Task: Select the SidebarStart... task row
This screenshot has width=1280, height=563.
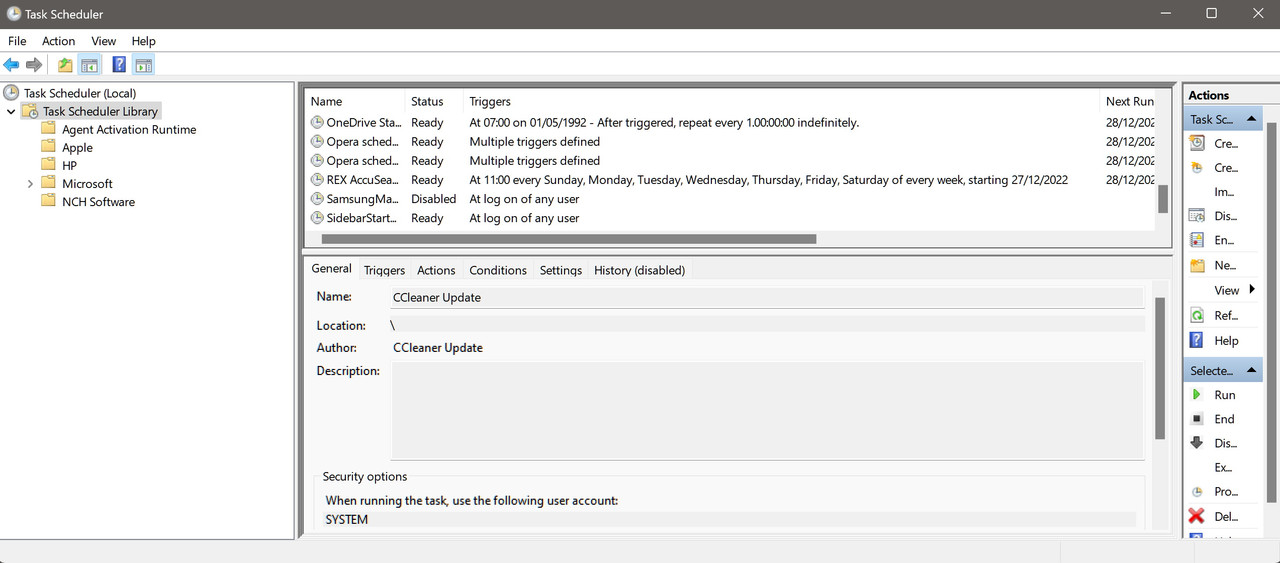Action: coord(731,218)
